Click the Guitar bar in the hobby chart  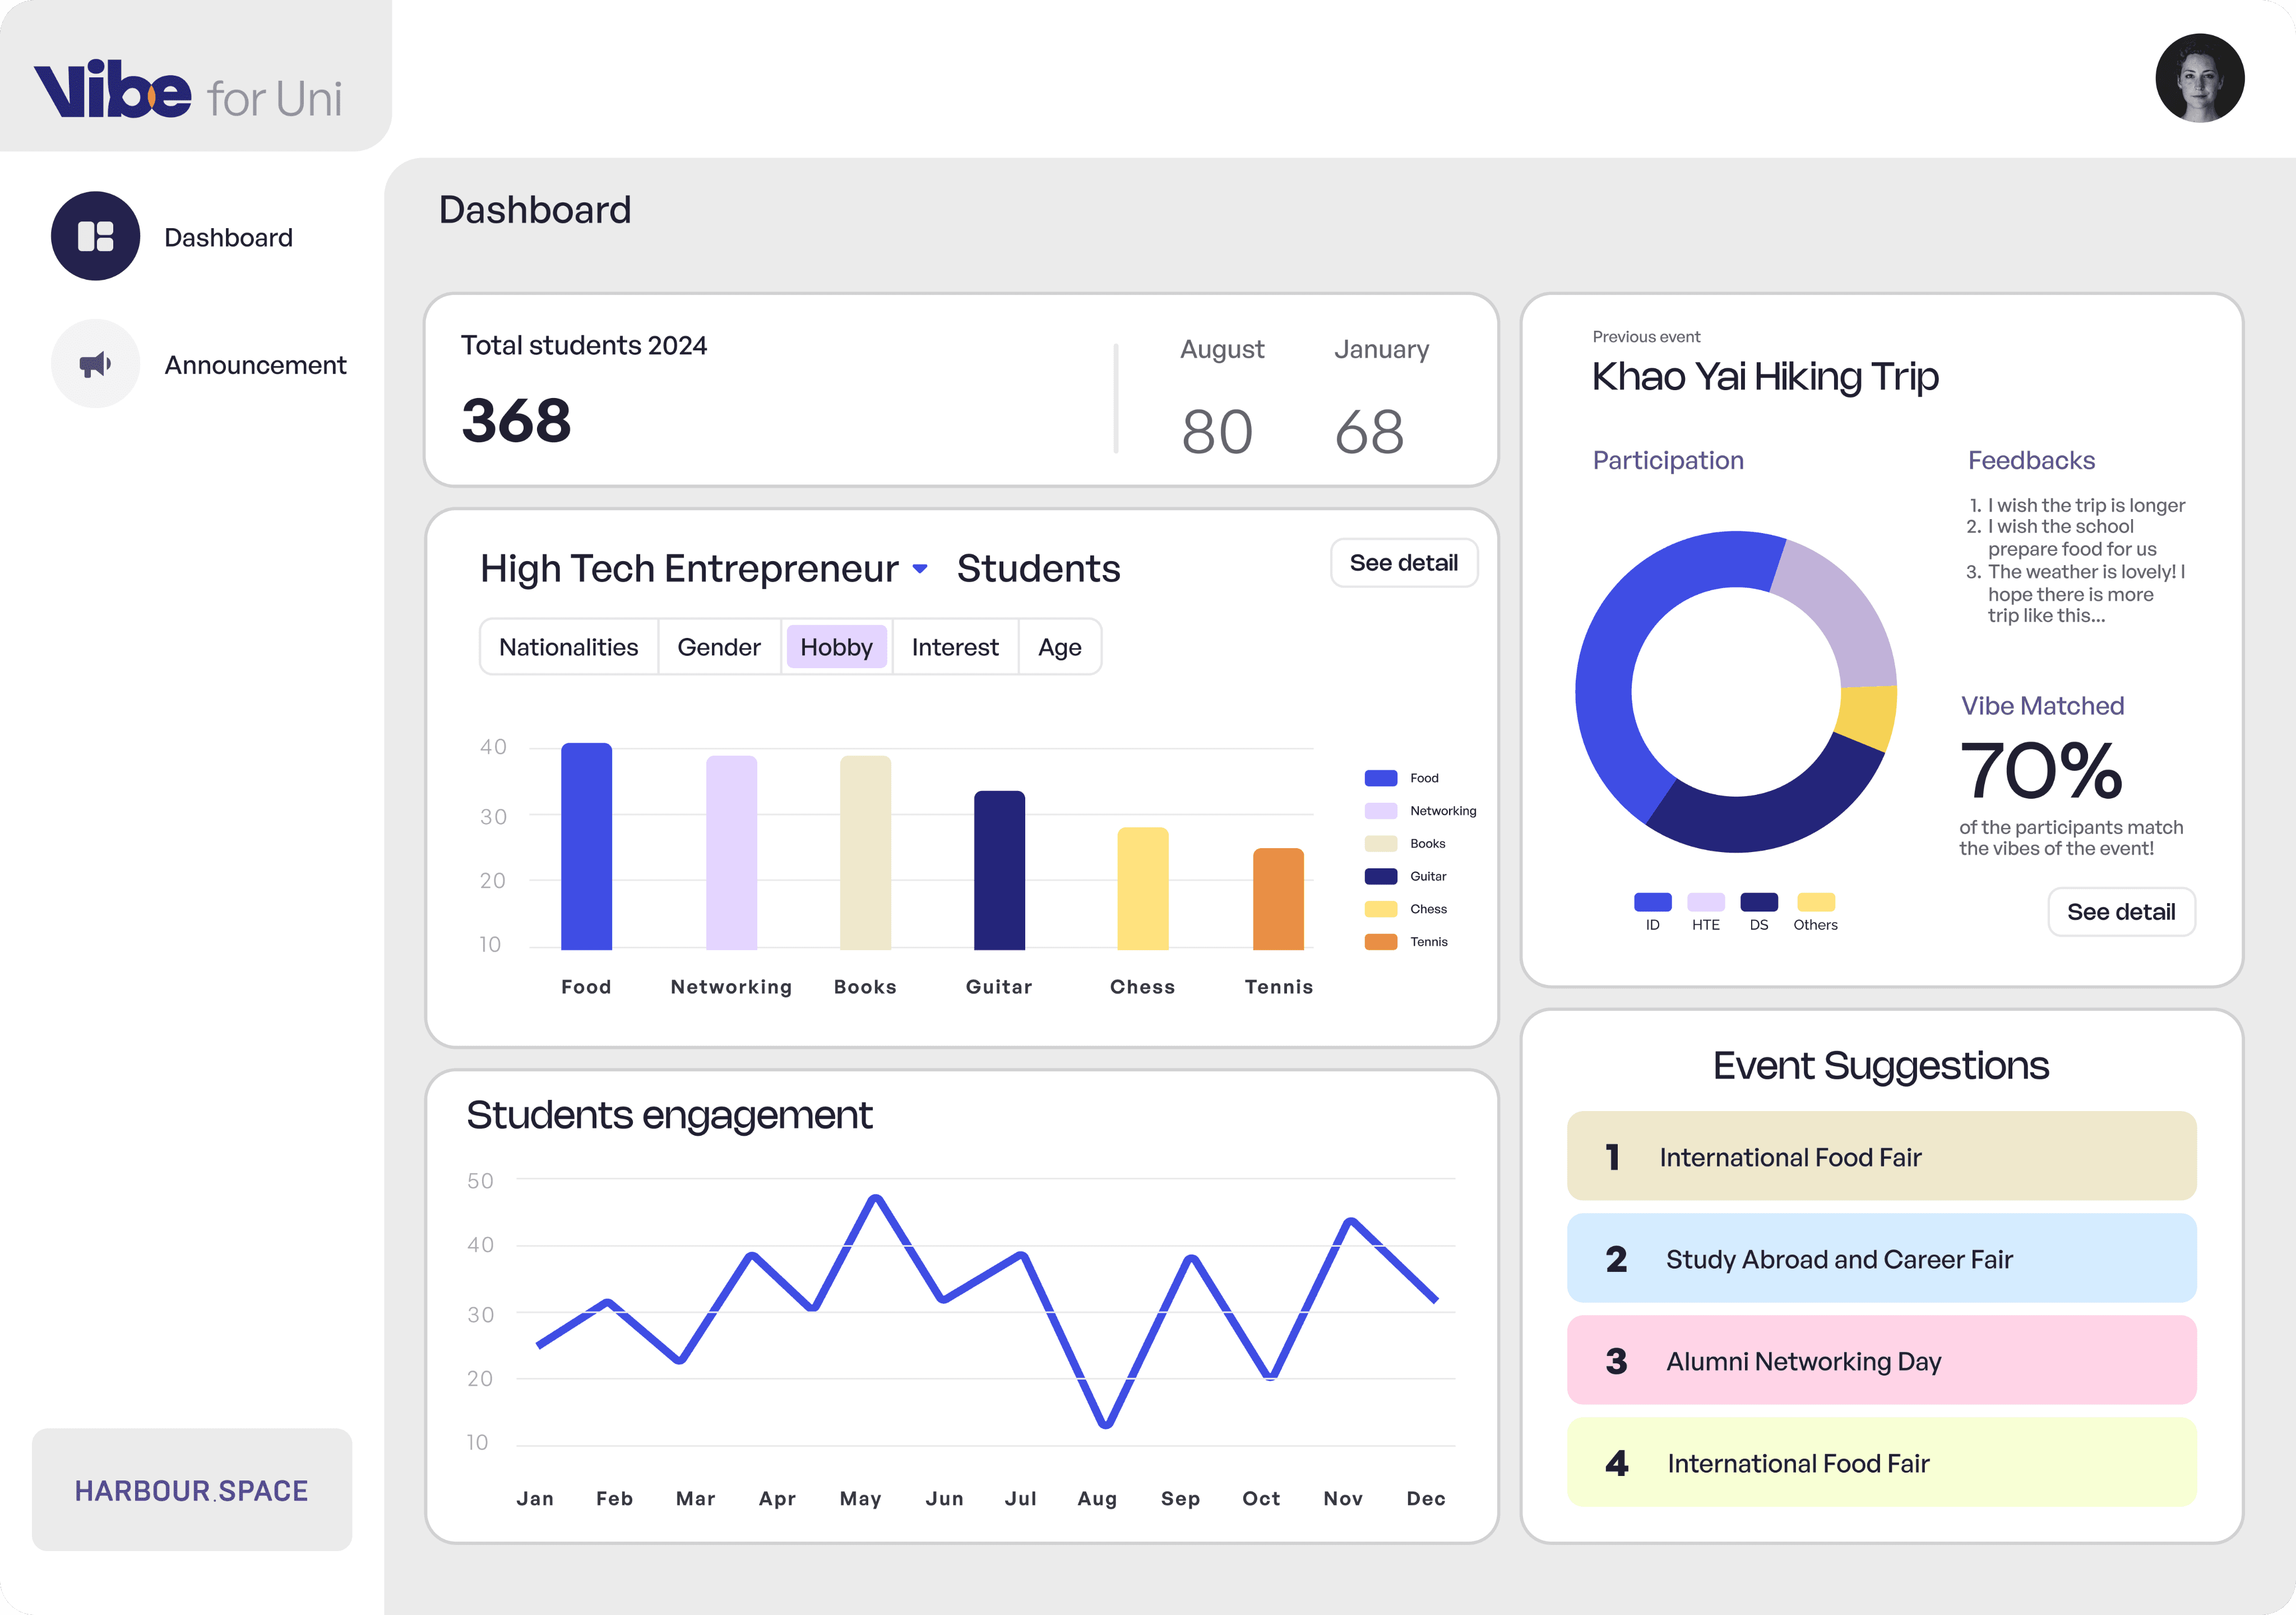pos(999,870)
